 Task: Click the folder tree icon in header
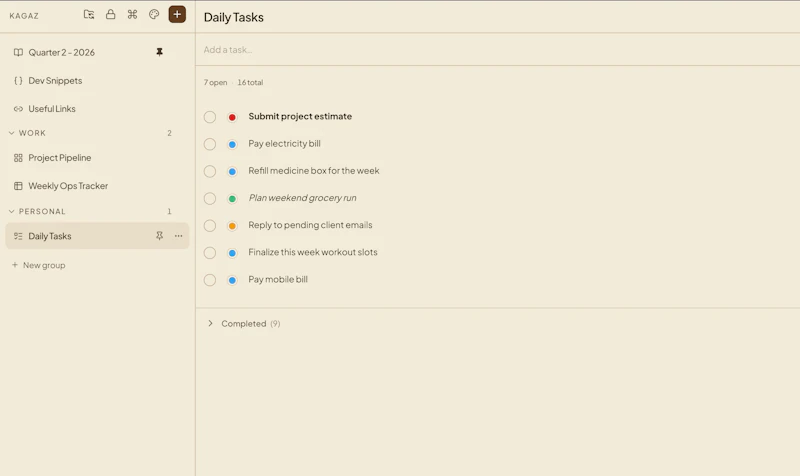click(89, 15)
